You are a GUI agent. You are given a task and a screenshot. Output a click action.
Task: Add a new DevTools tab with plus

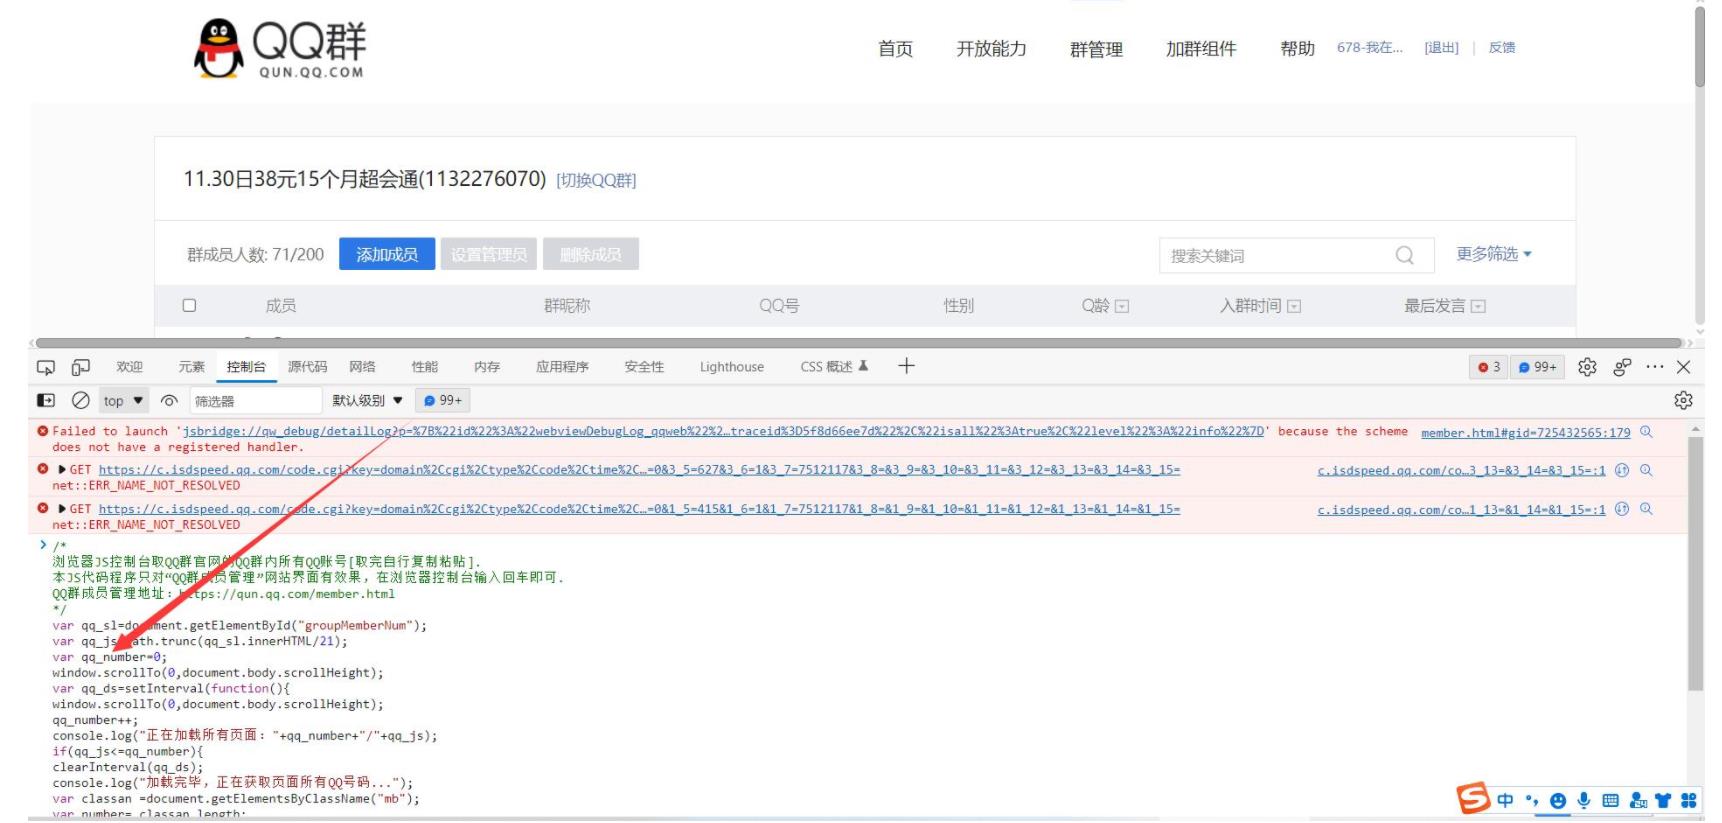click(906, 366)
